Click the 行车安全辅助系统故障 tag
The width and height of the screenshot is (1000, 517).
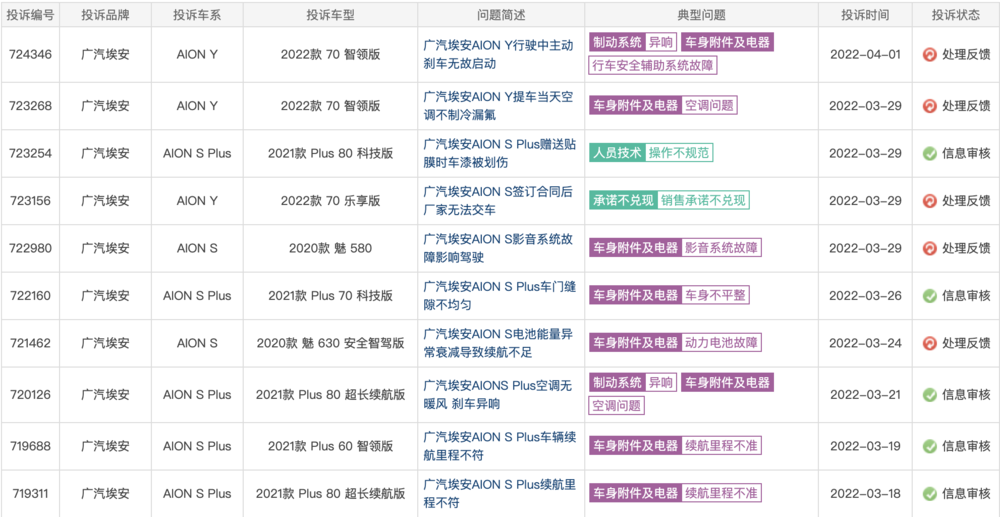(x=652, y=65)
